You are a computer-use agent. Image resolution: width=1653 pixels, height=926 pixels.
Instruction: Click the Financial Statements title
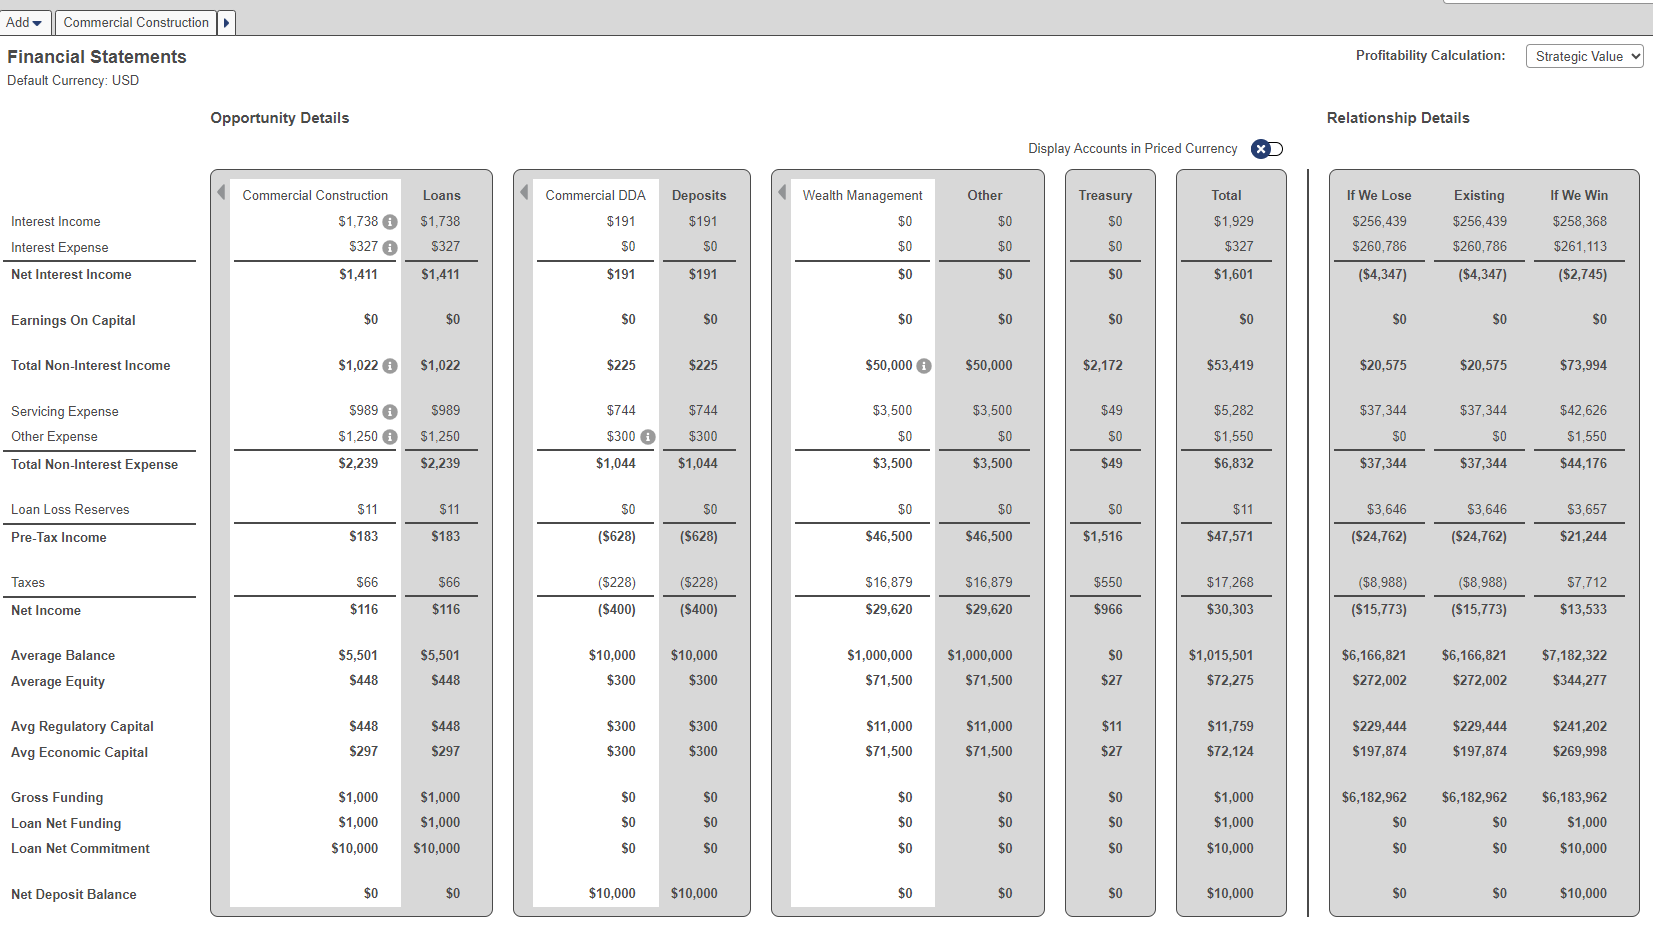pyautogui.click(x=97, y=57)
